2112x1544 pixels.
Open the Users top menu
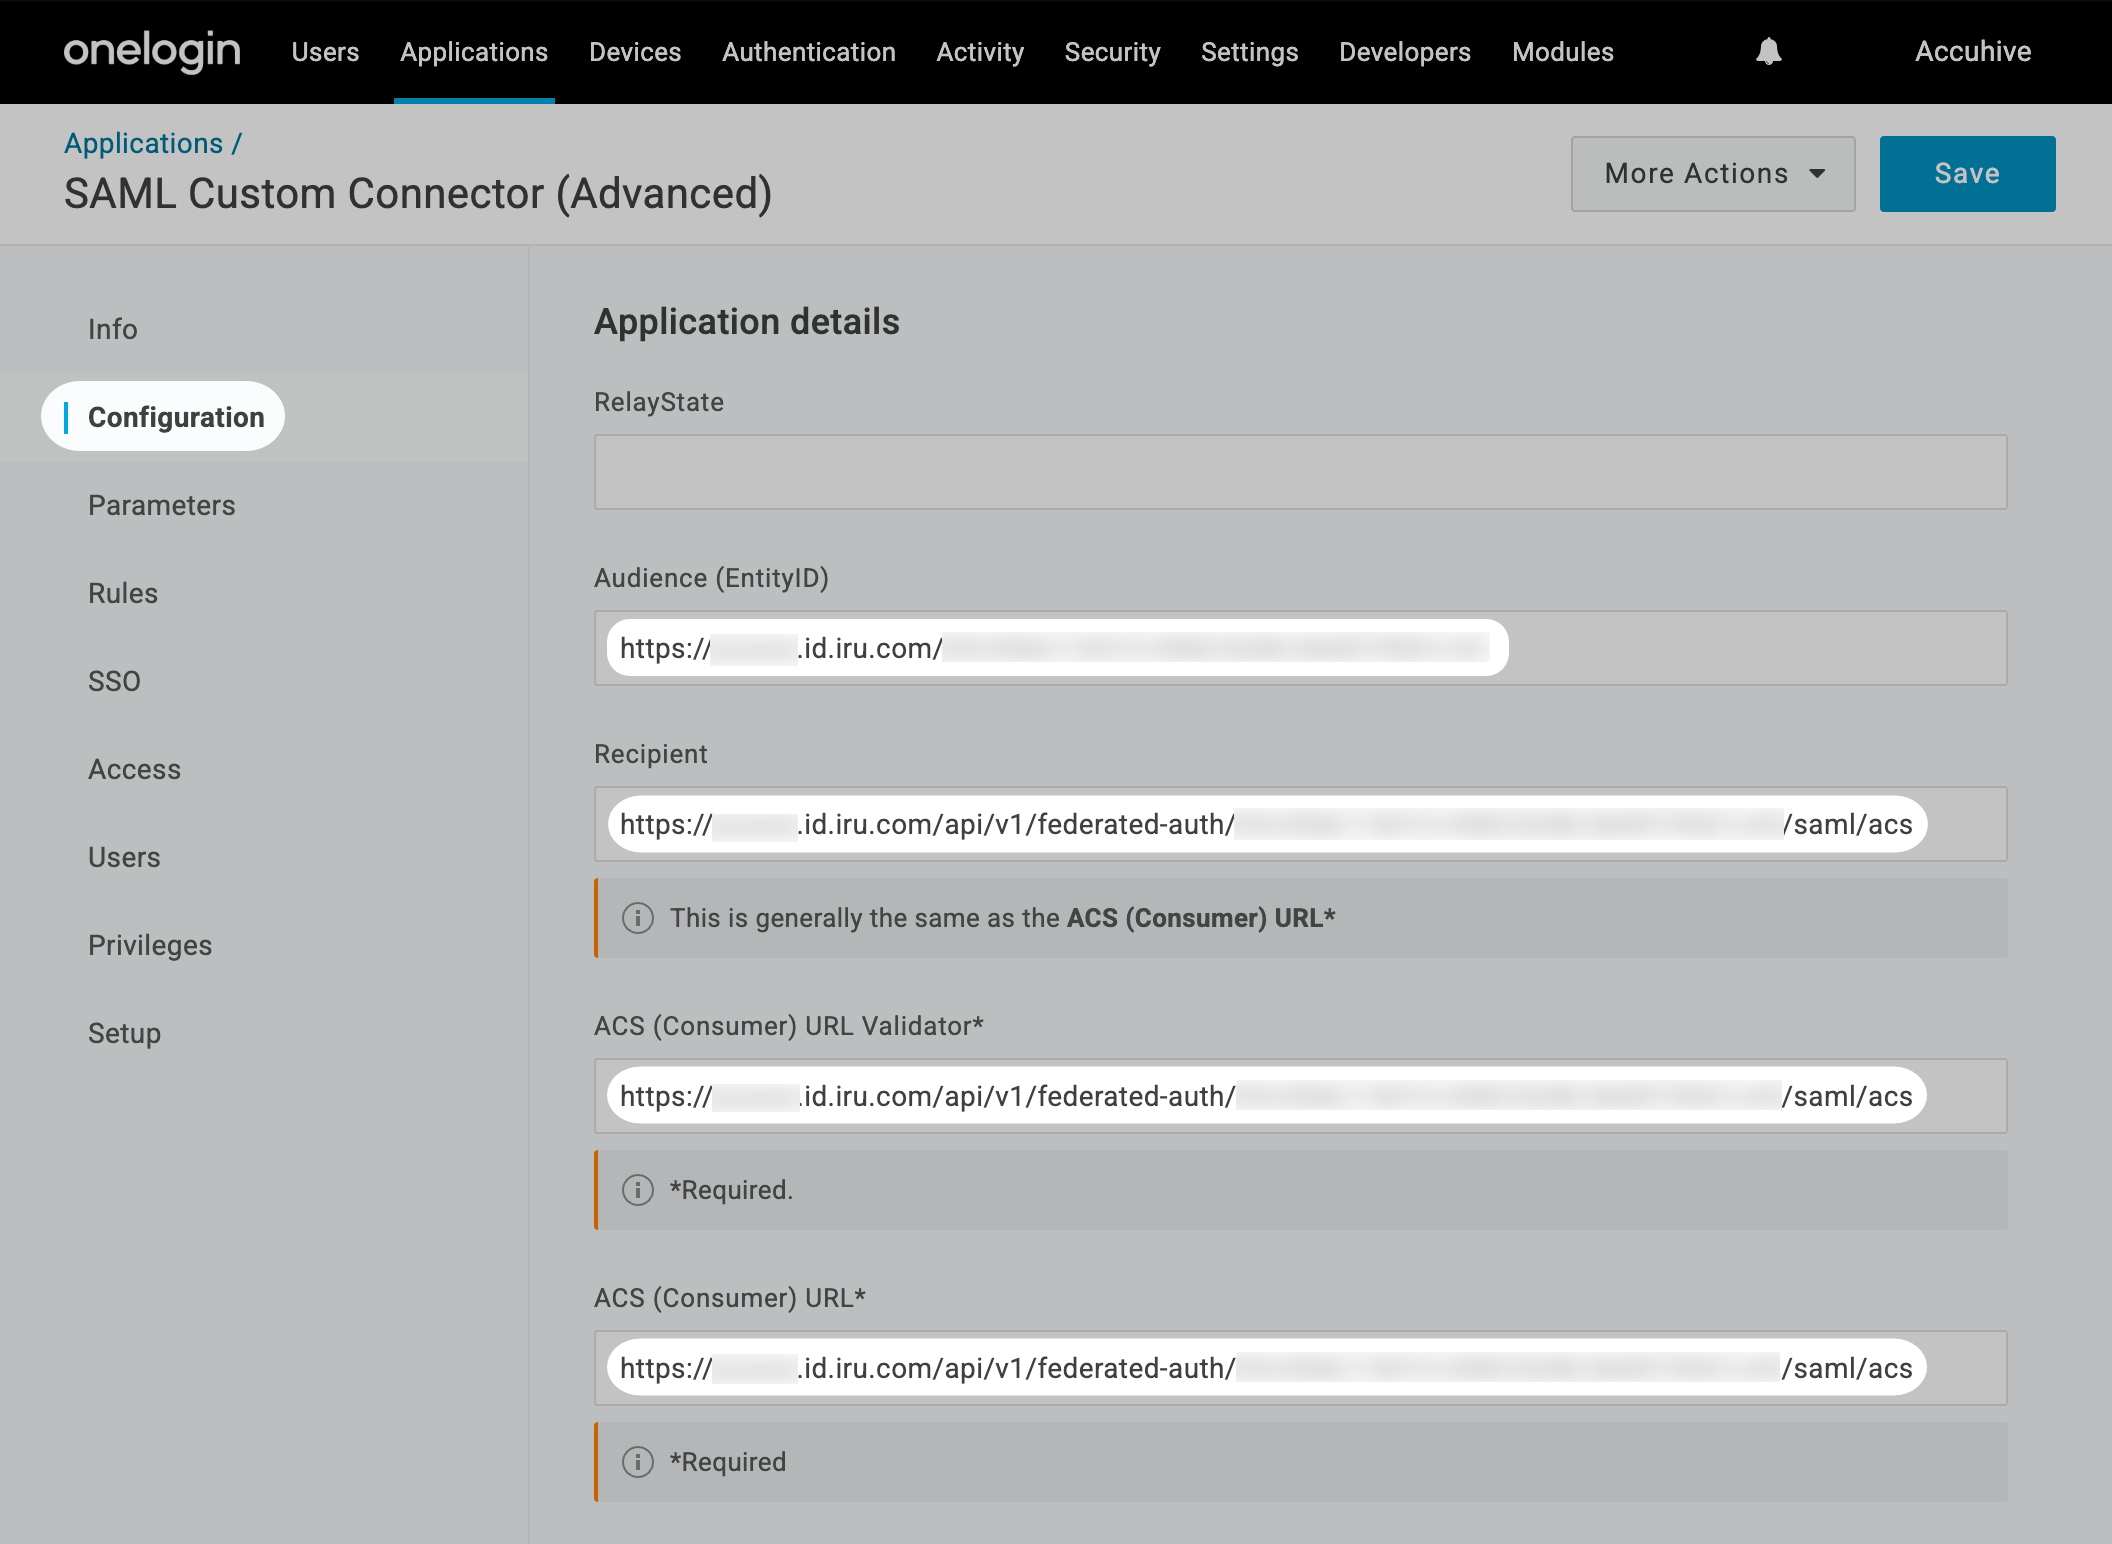click(x=325, y=52)
